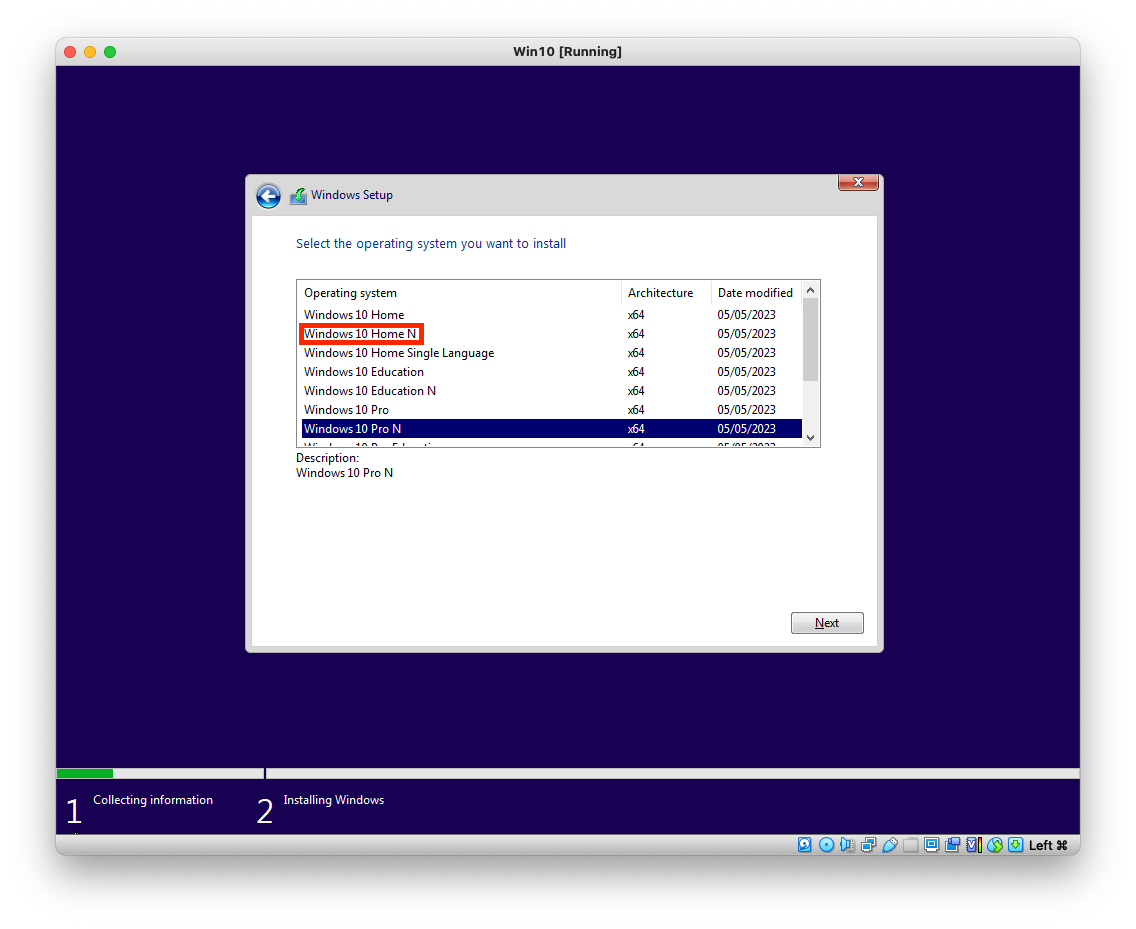Image resolution: width=1136 pixels, height=929 pixels.
Task: Click the x64 cell of Windows 10 Home
Action: tap(636, 314)
